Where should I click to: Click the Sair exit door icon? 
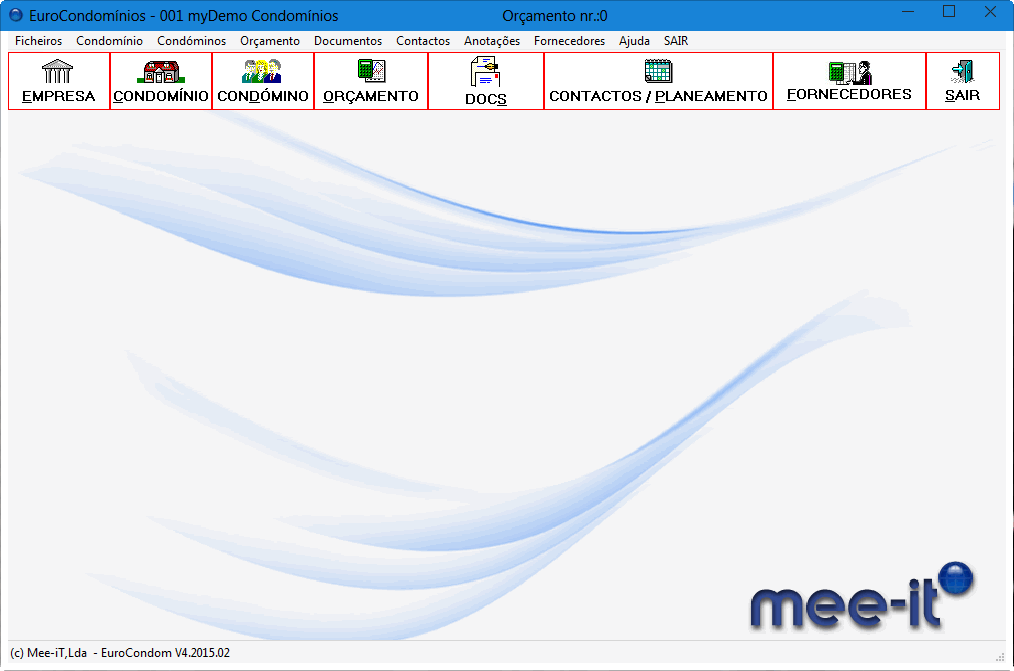tap(962, 72)
